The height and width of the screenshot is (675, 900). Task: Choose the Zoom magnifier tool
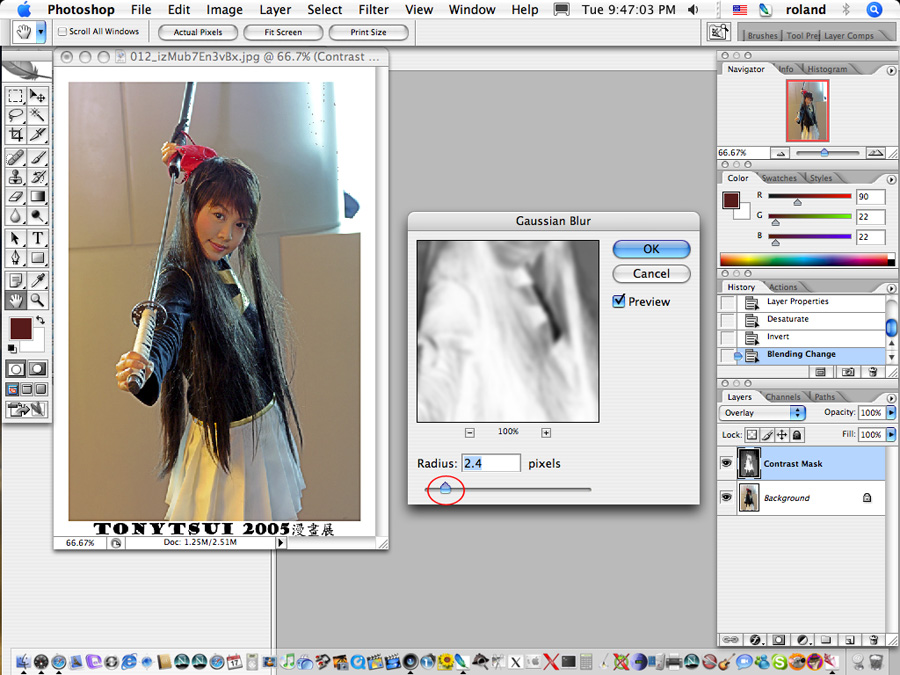(38, 300)
